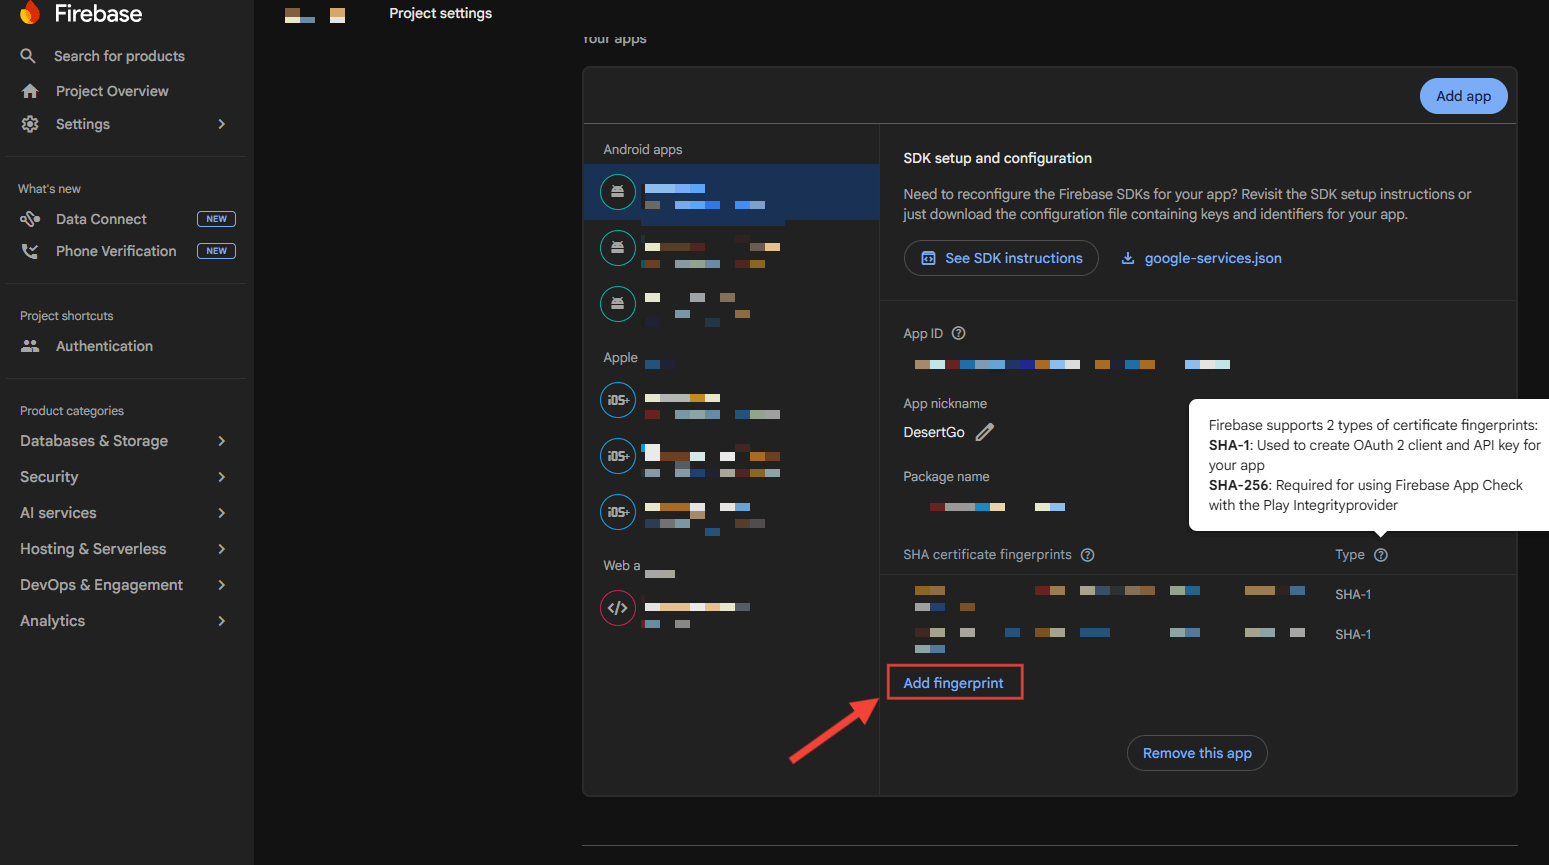Click the SDK instructions terminal icon
This screenshot has width=1549, height=865.
pos(928,258)
